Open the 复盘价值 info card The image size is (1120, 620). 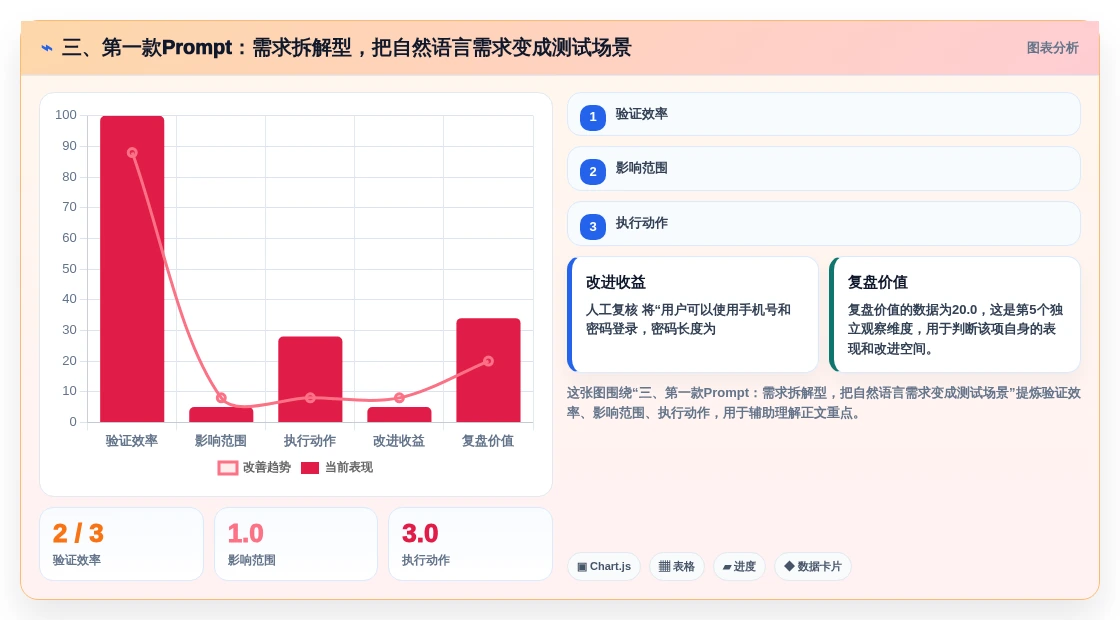[955, 314]
